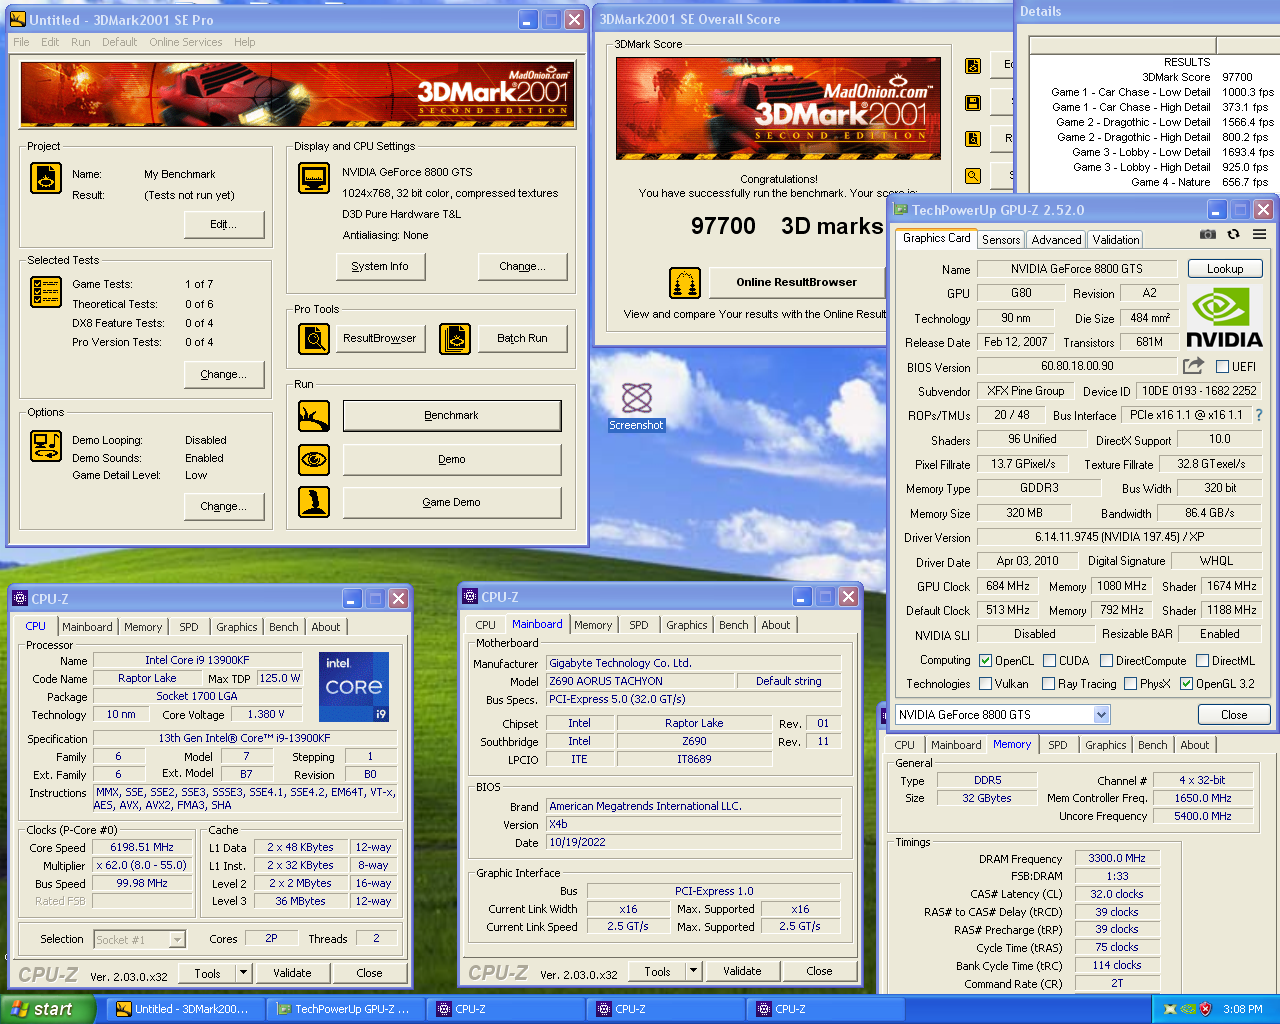
Task: Click the Options demo looping icon
Action: coord(46,445)
